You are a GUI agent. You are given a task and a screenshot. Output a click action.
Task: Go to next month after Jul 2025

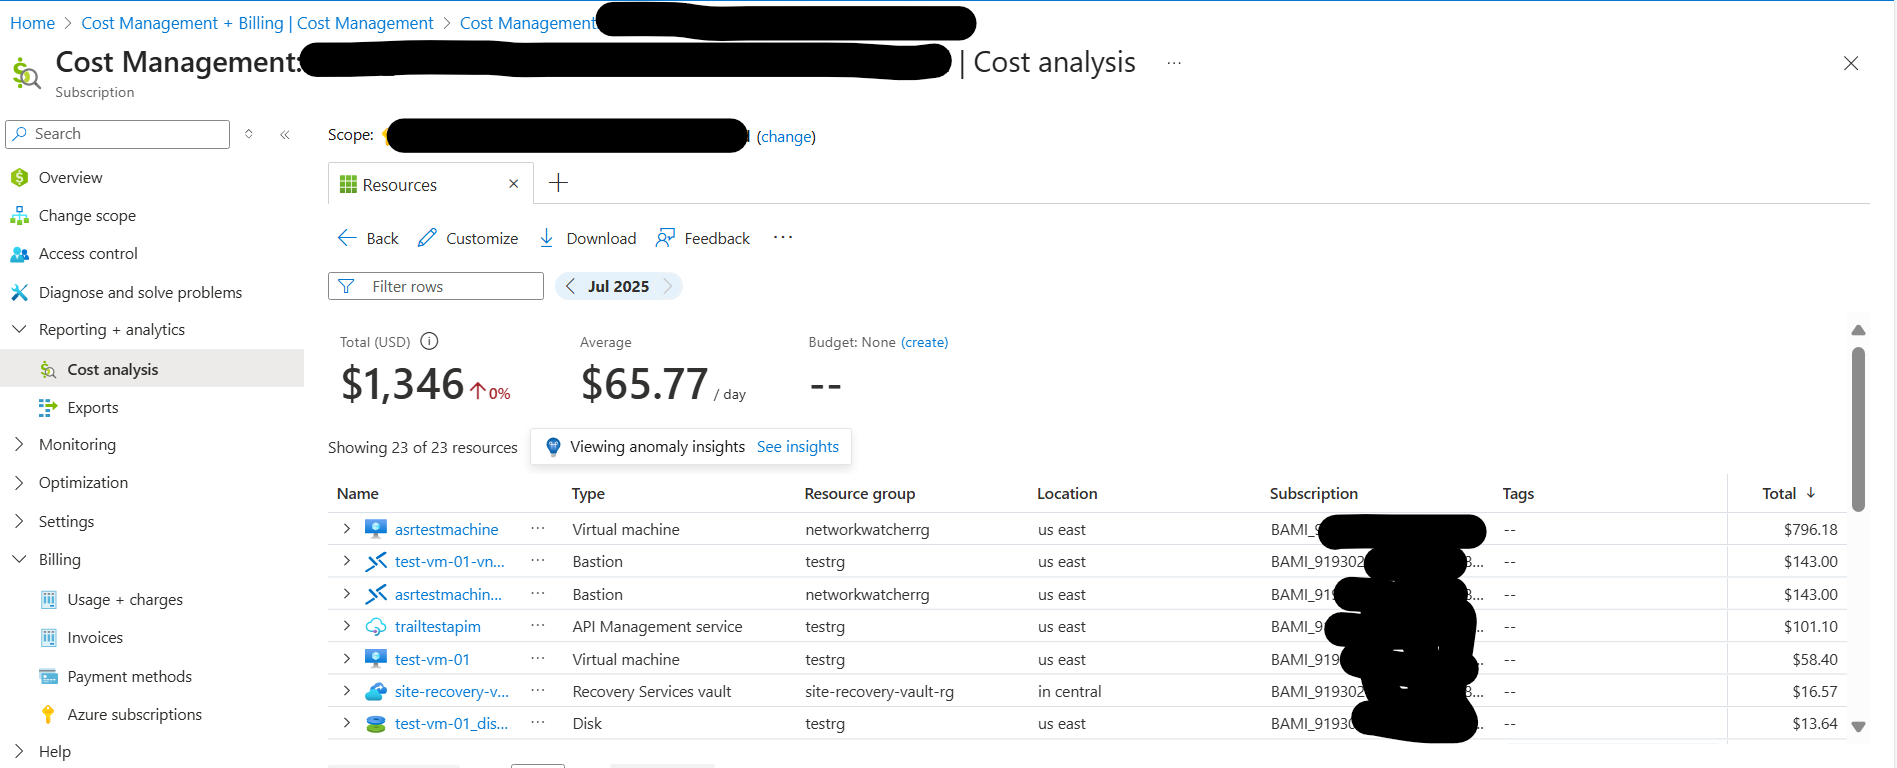point(668,286)
